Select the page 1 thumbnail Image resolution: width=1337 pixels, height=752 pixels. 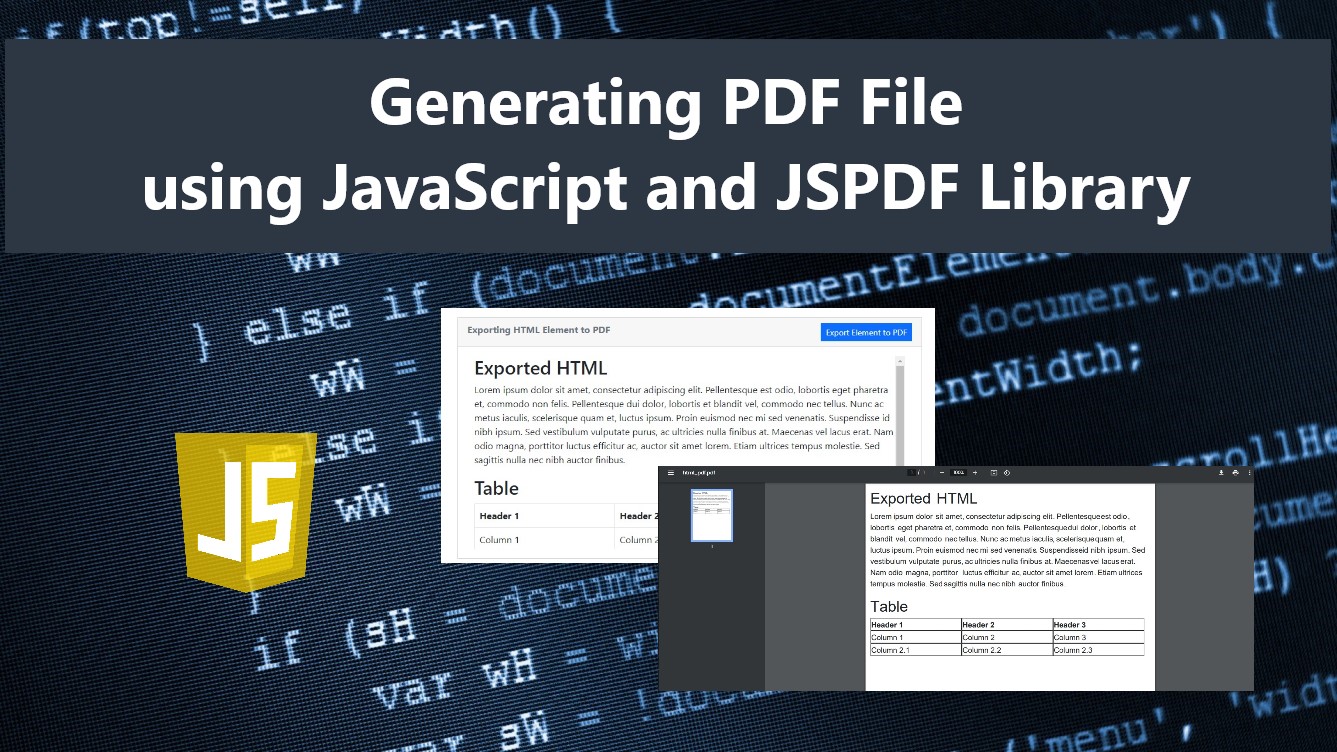pos(711,514)
